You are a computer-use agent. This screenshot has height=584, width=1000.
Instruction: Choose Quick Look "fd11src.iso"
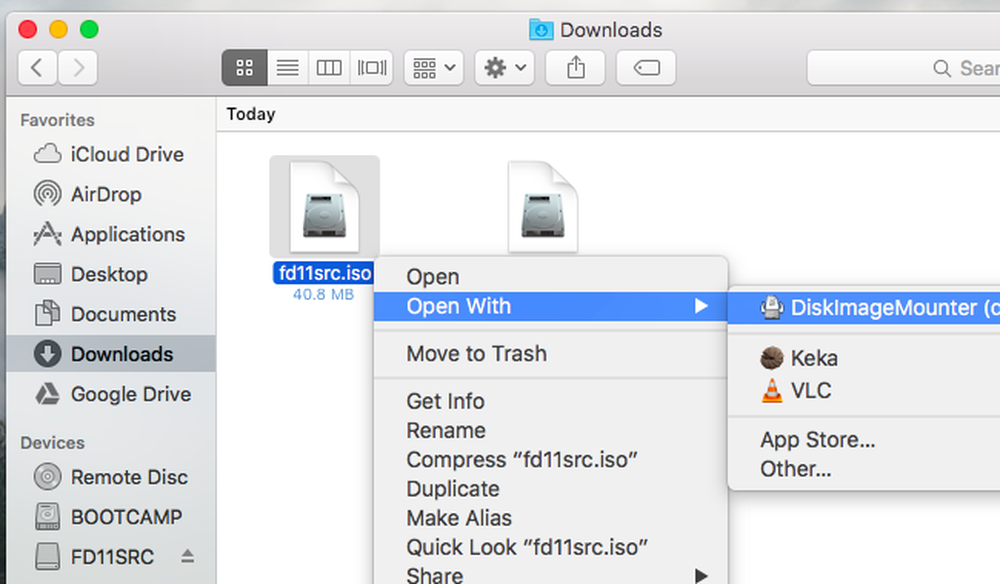tap(550, 547)
